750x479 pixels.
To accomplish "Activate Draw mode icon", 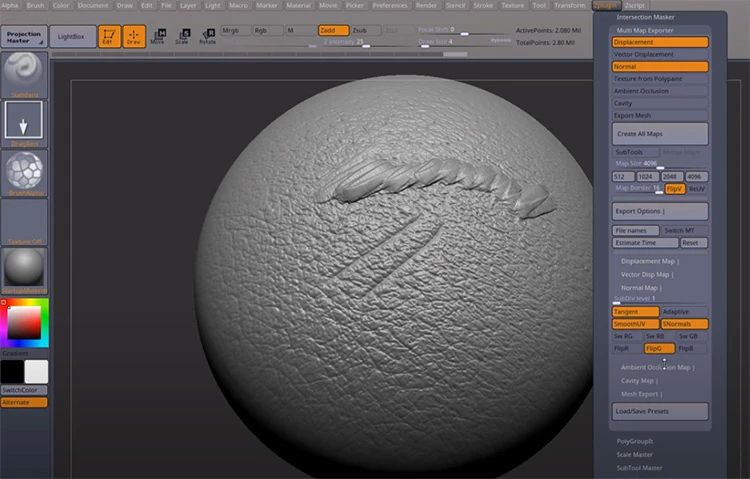I will 134,36.
